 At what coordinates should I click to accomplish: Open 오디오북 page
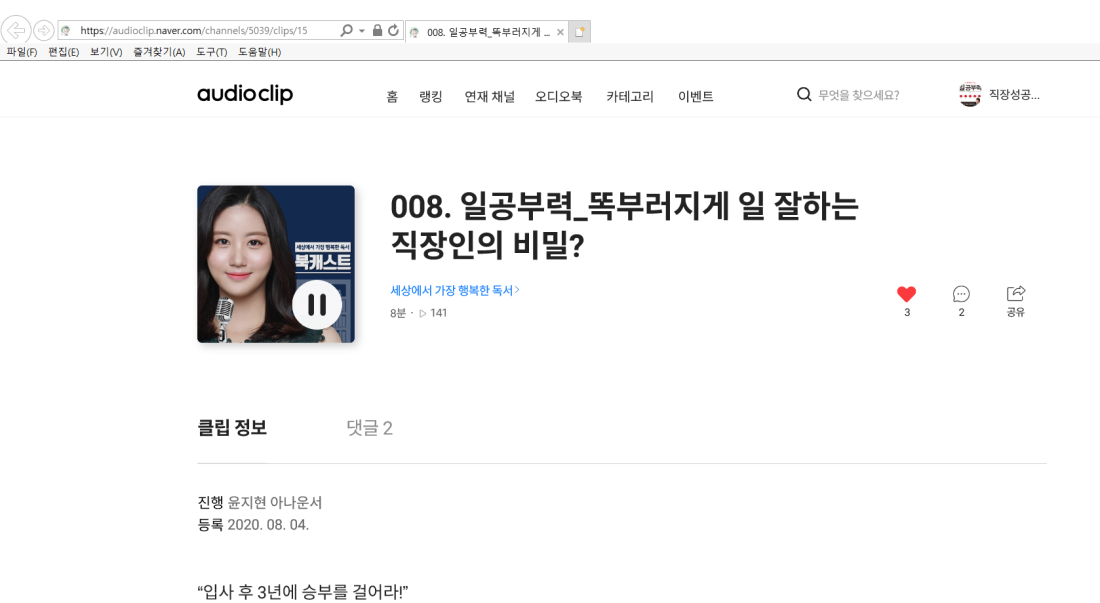point(558,96)
